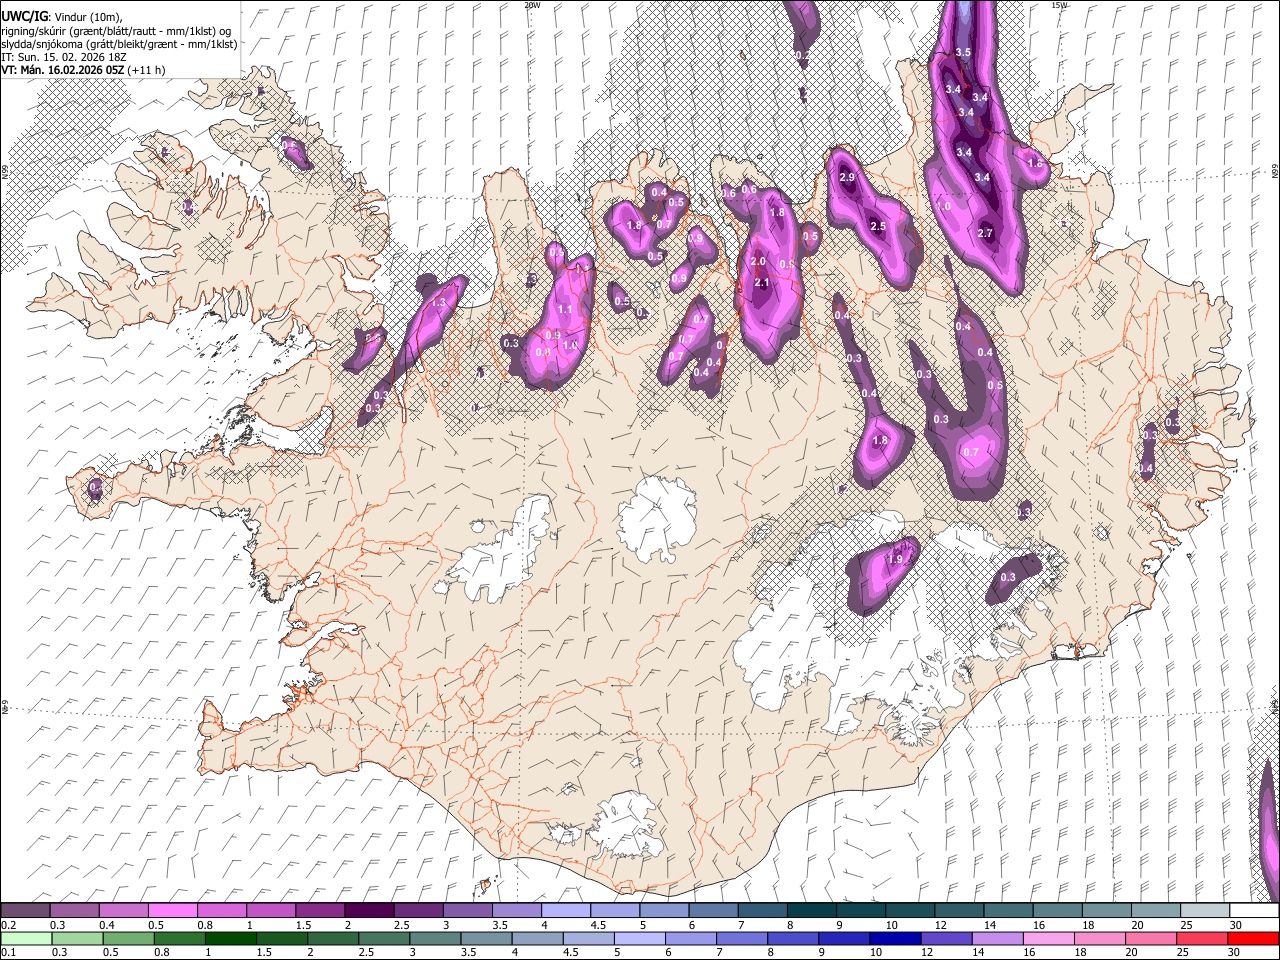The width and height of the screenshot is (1280, 960).
Task: Pick the pale green swatch between 0.1 and 0.3
Action: click(25, 938)
